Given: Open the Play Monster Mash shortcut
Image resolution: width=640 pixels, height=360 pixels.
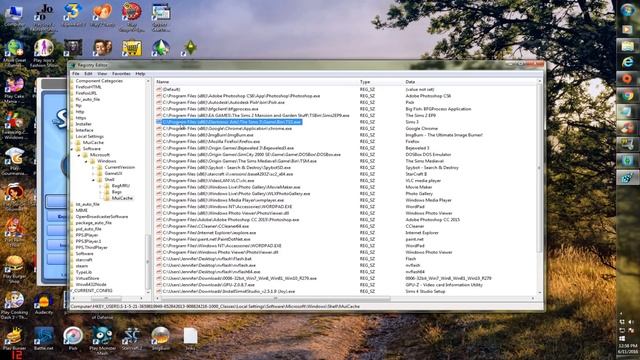Looking at the screenshot, I should point(102,339).
